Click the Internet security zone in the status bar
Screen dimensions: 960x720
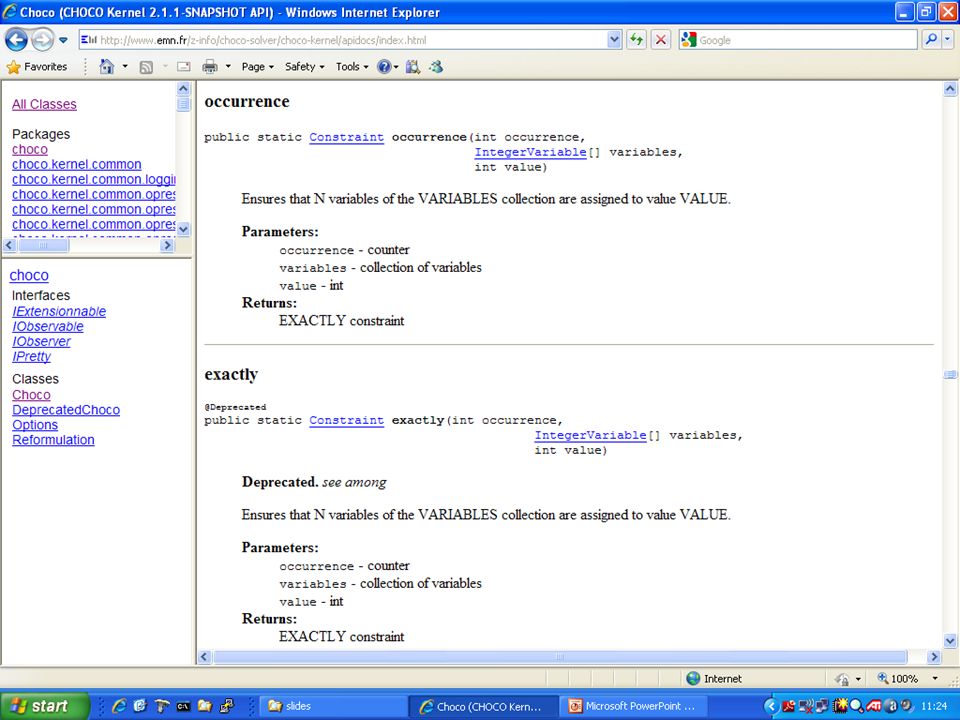(x=714, y=678)
